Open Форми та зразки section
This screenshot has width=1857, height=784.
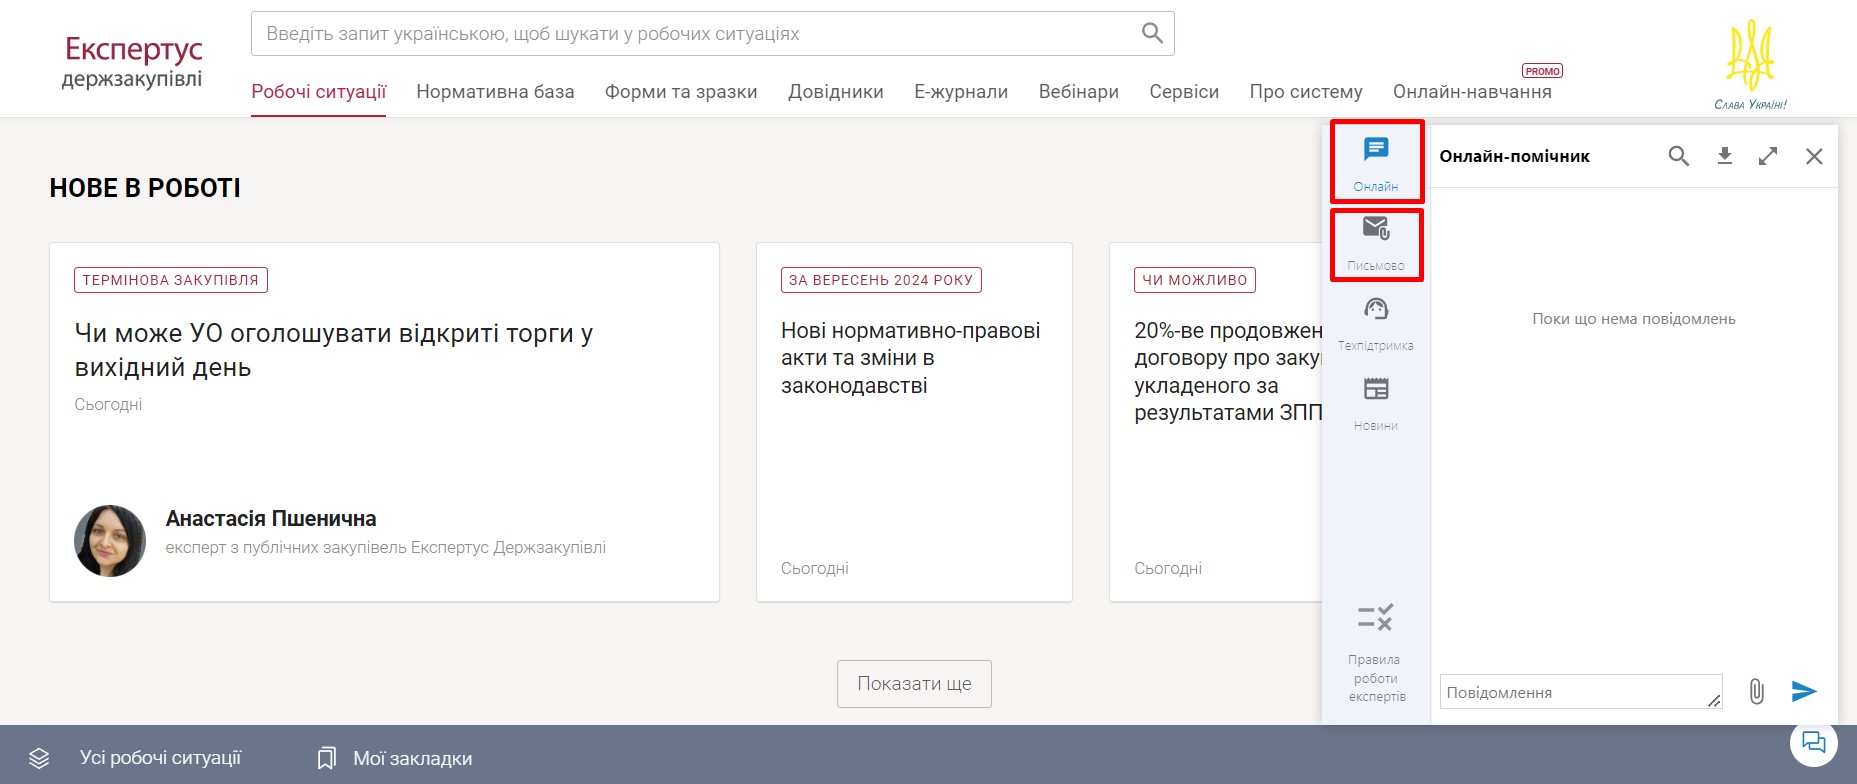tap(681, 91)
